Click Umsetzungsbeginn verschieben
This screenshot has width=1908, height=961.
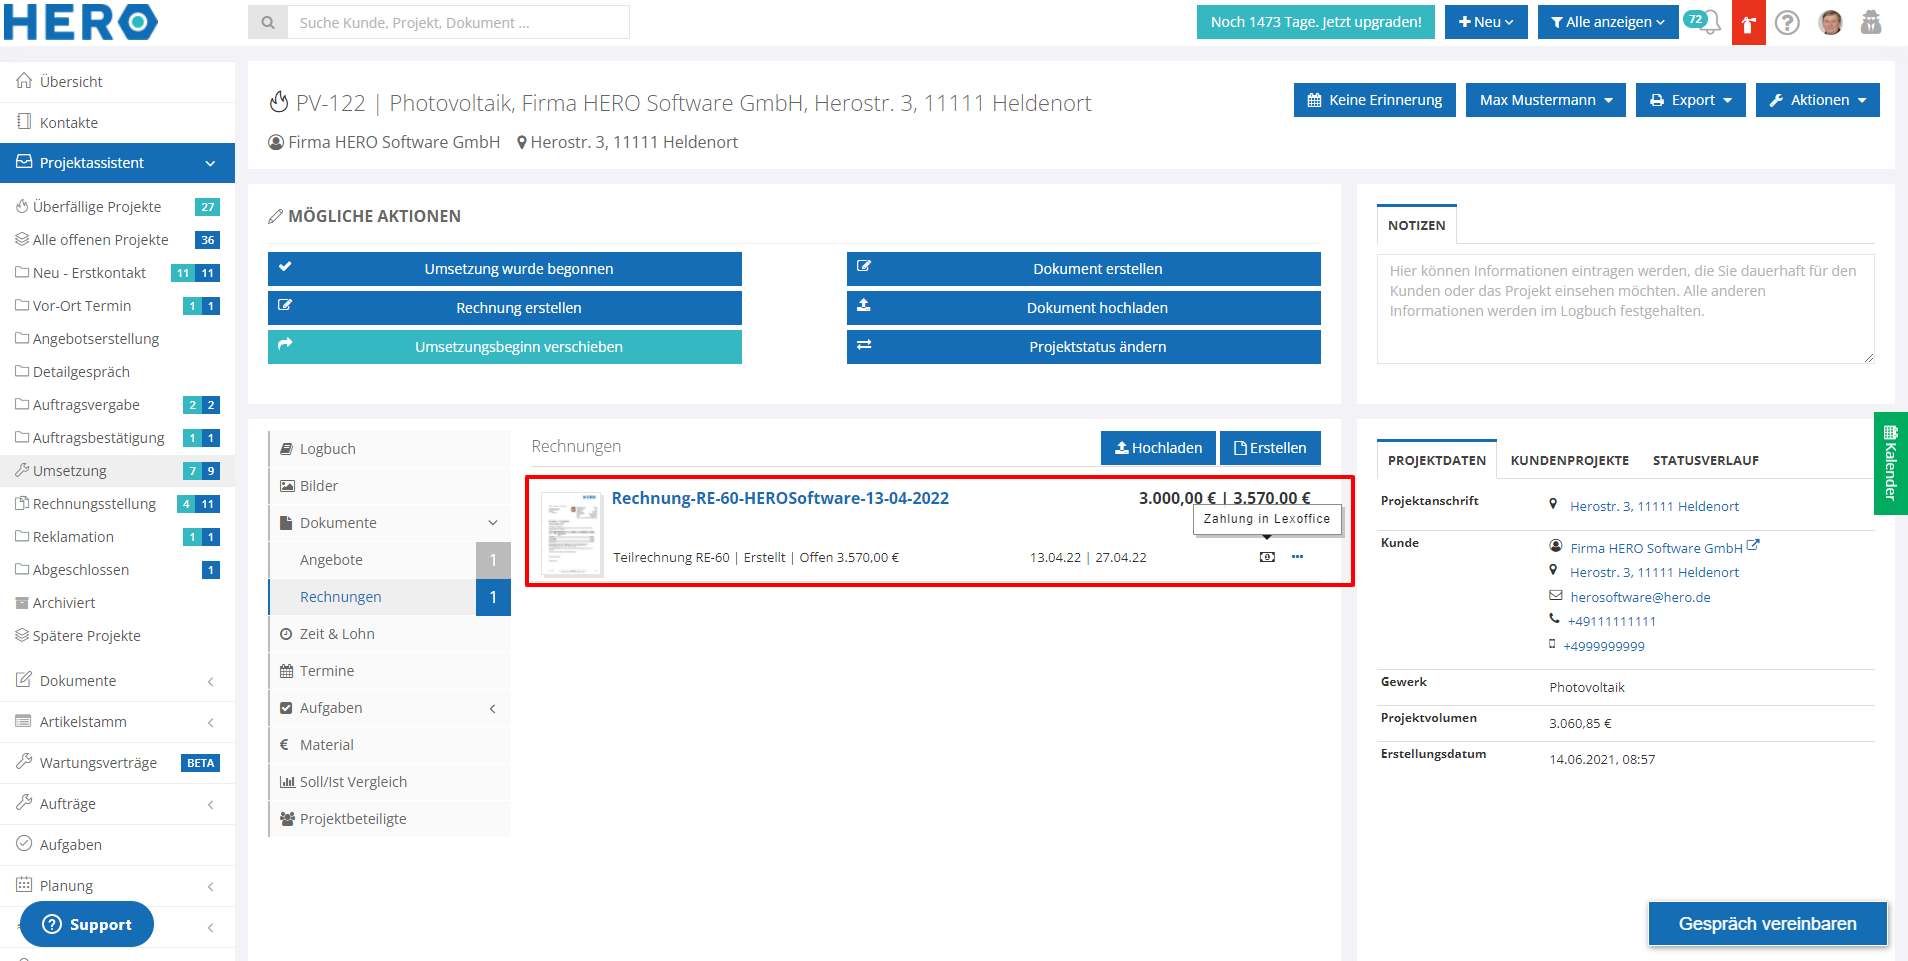click(x=505, y=347)
